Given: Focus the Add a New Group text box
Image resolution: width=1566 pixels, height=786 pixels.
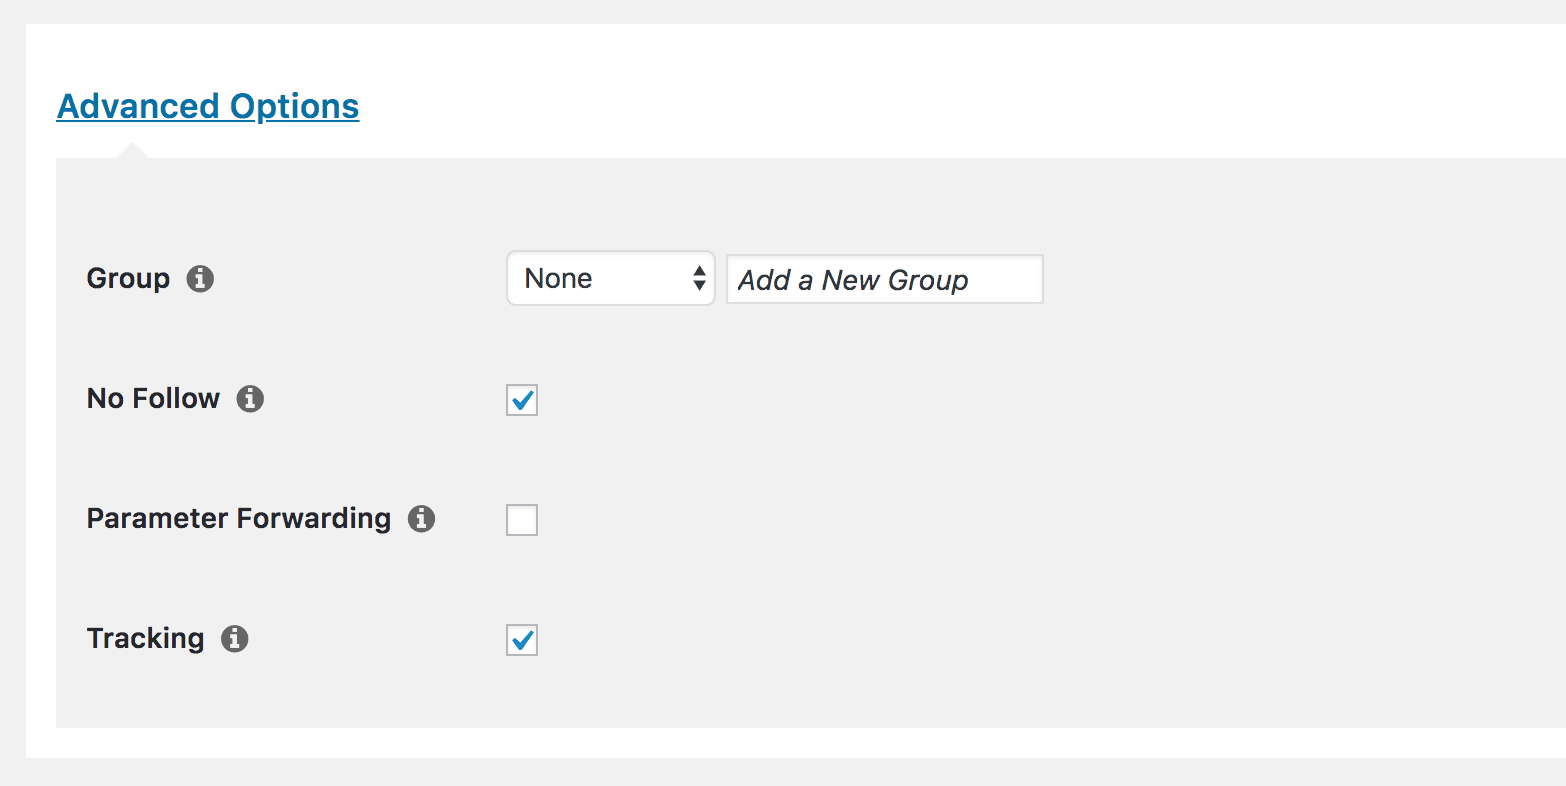Looking at the screenshot, I should click(x=883, y=279).
